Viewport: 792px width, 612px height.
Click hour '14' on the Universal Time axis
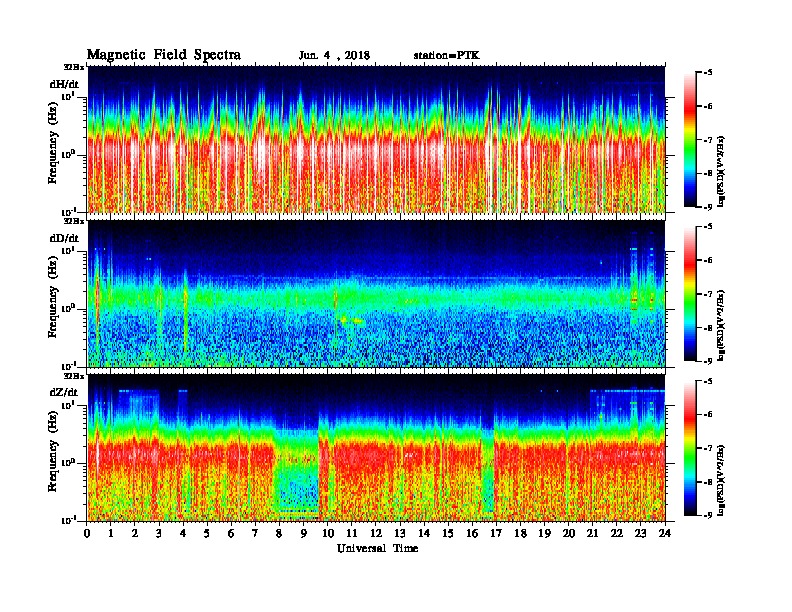[424, 534]
